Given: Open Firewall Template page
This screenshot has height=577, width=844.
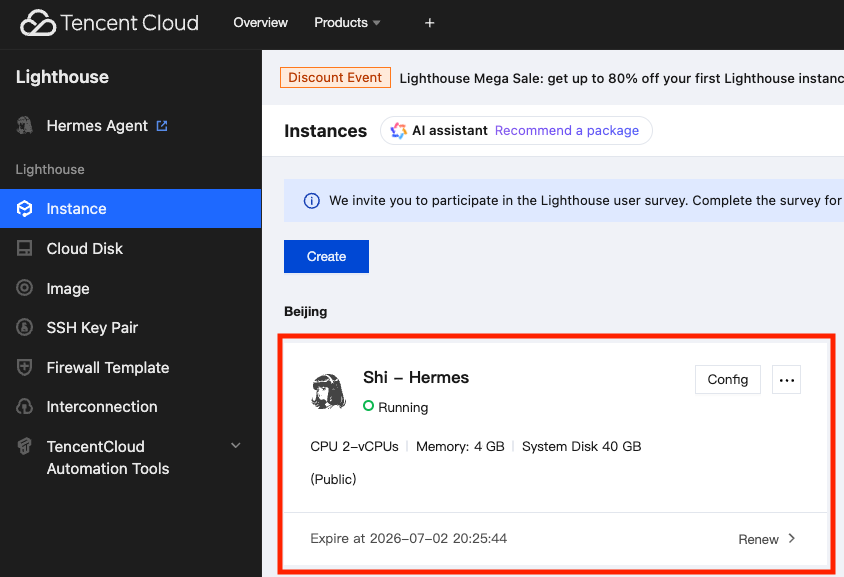Looking at the screenshot, I should click(108, 367).
